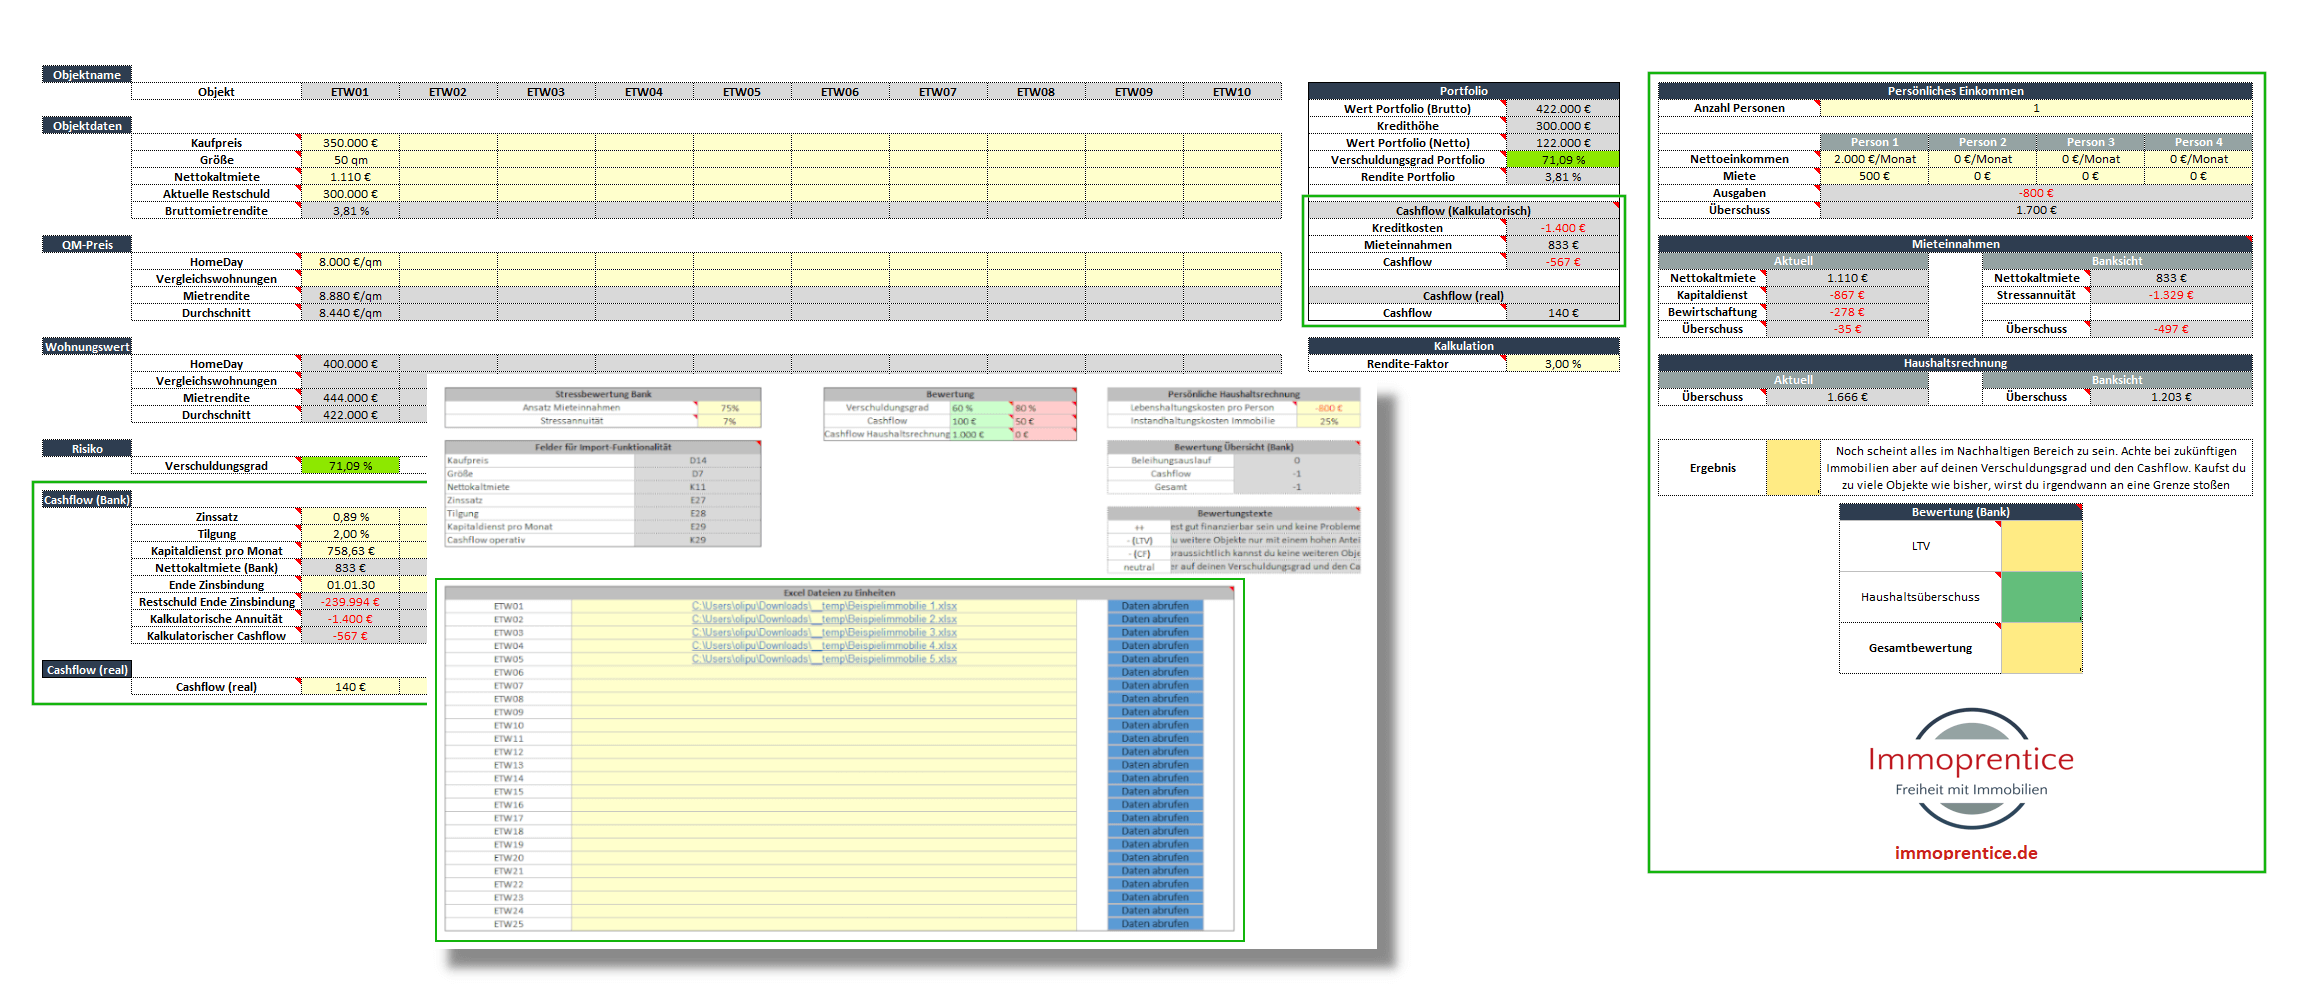The width and height of the screenshot is (2300, 1000).
Task: Open the Beispielimmobilie 4.xlsx file link
Action: 824,646
